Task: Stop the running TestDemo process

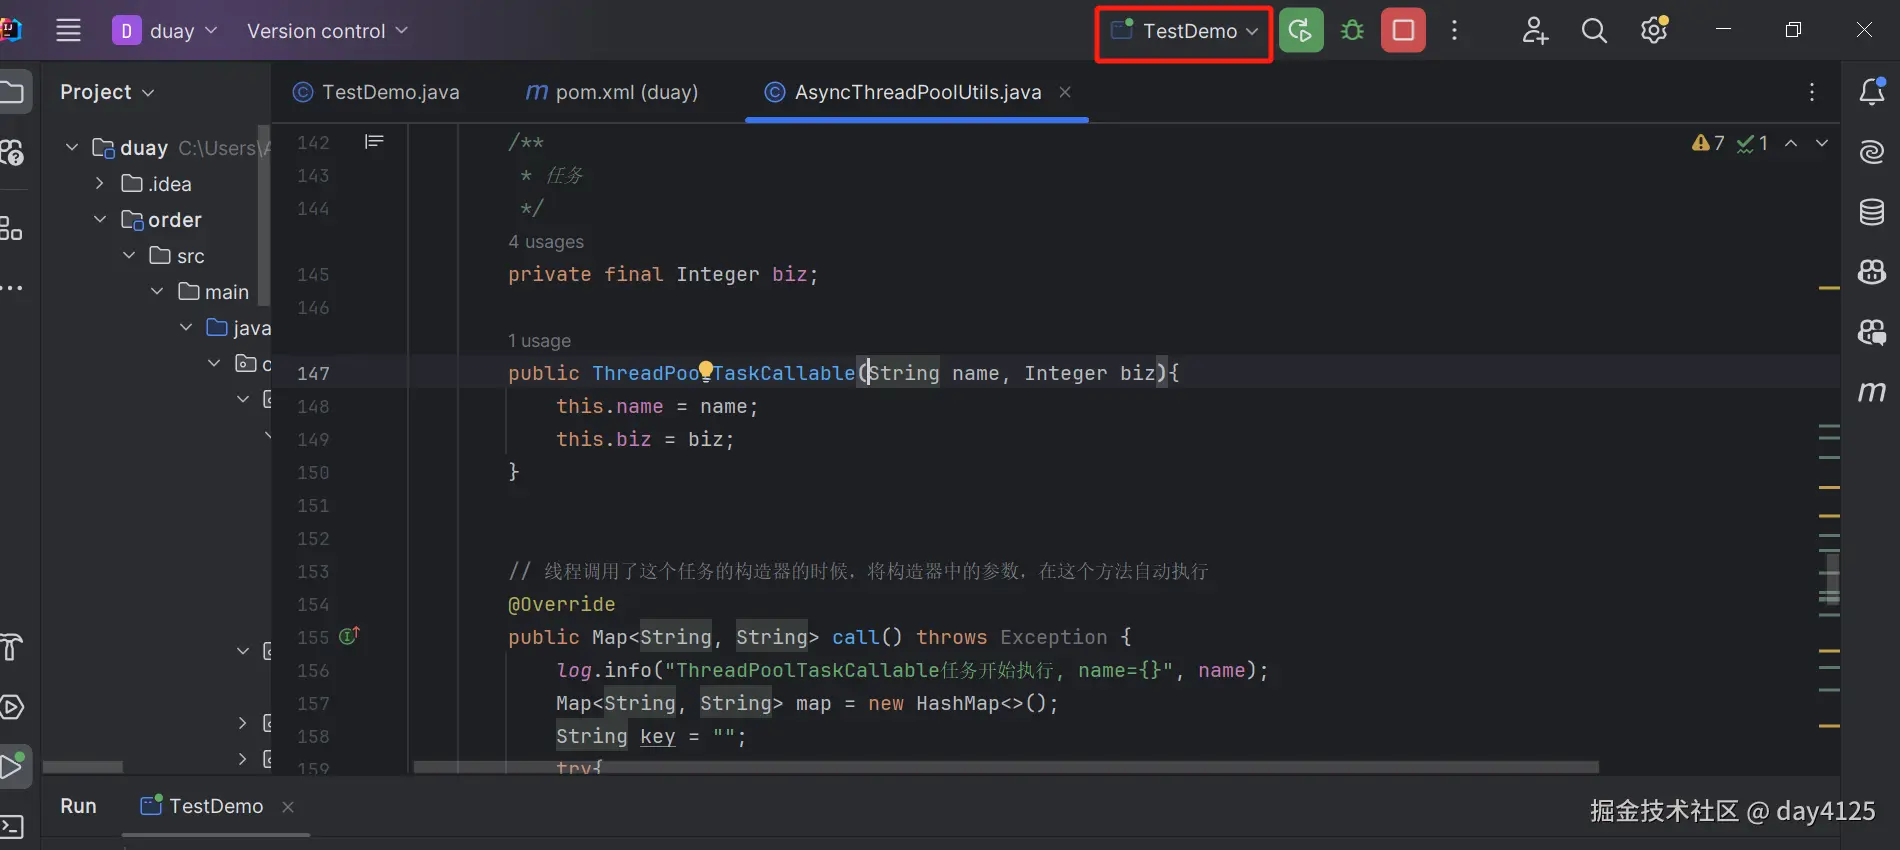Action: point(1403,31)
